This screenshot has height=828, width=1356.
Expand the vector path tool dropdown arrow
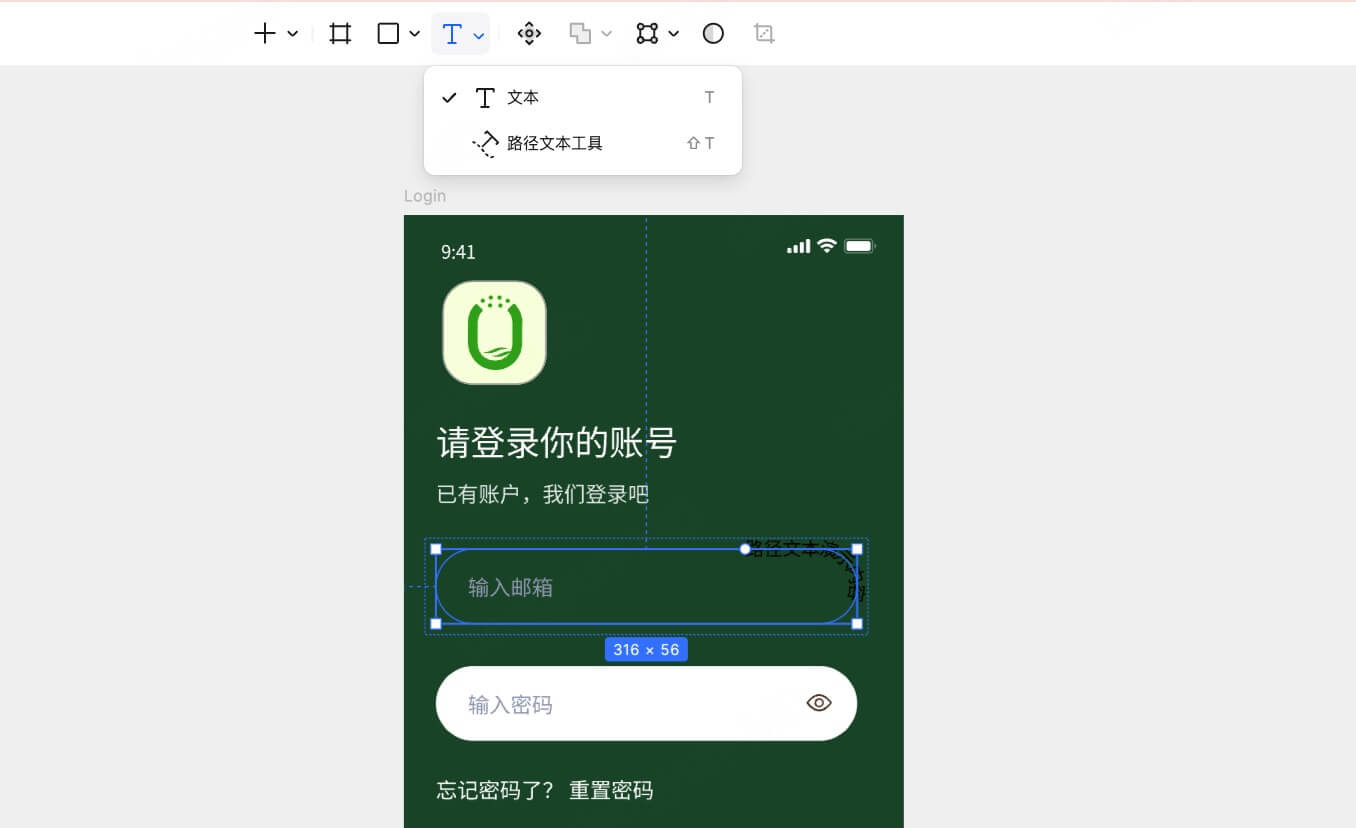click(x=674, y=34)
